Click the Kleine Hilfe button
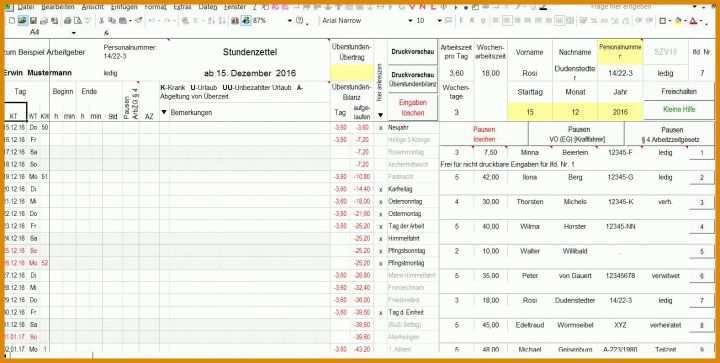 679,110
